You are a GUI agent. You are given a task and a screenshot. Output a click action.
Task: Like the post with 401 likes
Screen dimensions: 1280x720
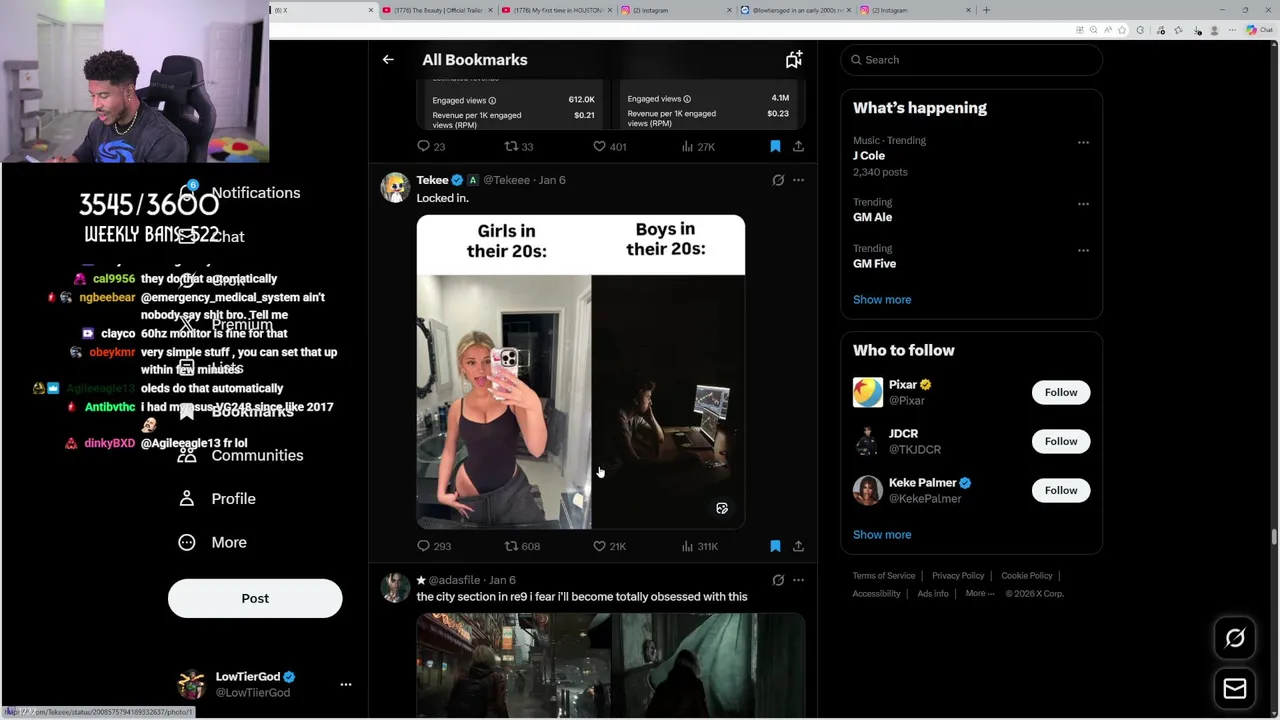coord(609,146)
